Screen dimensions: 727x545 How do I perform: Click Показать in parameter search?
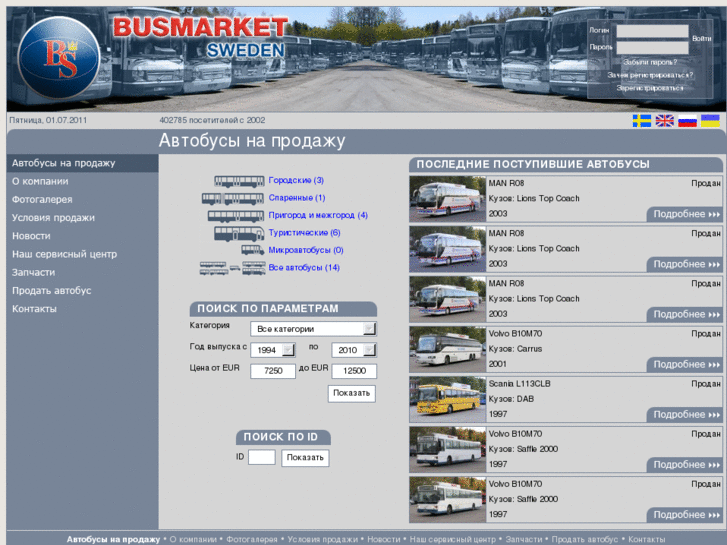351,393
